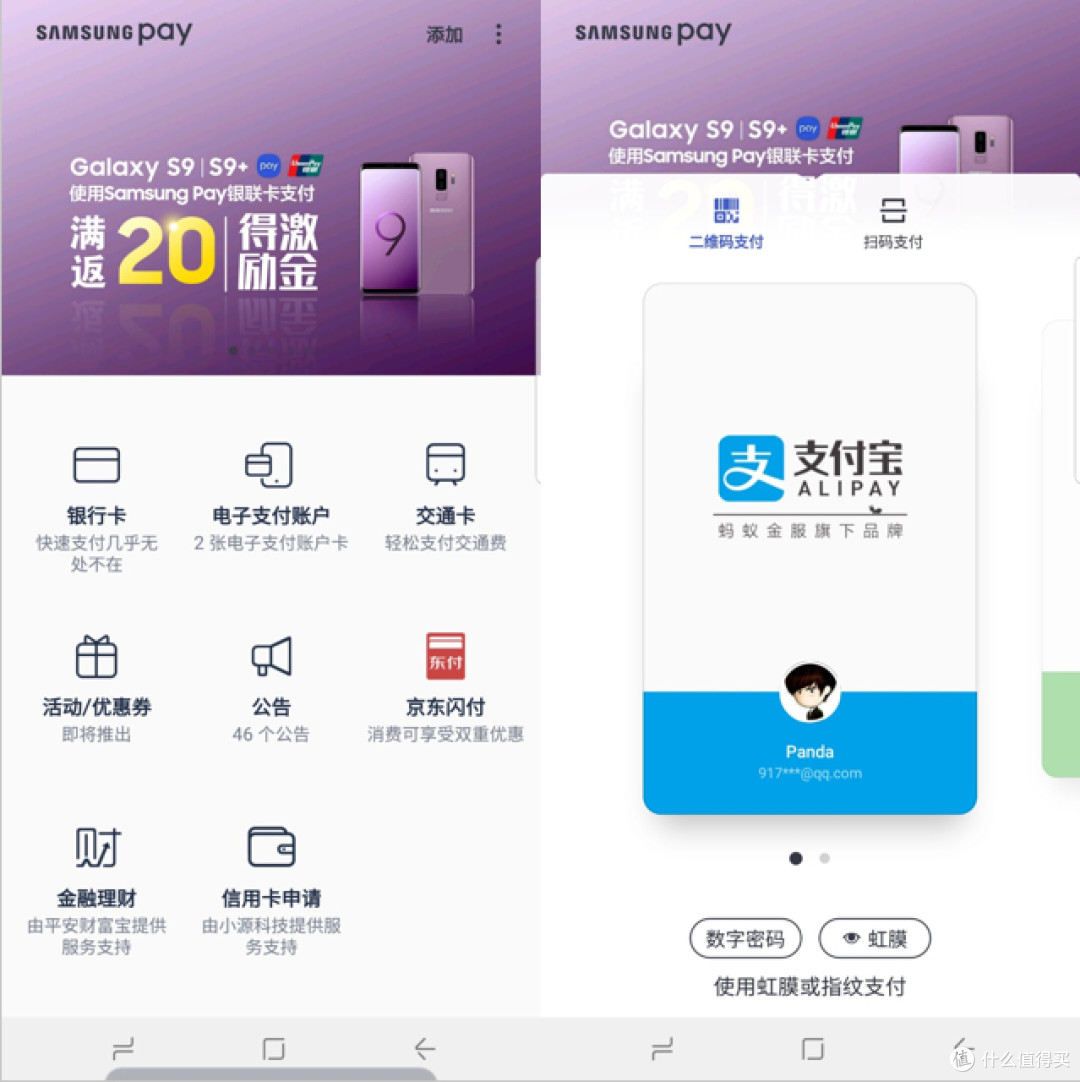The image size is (1080, 1082).
Task: Tap the Panda account name
Action: (809, 751)
